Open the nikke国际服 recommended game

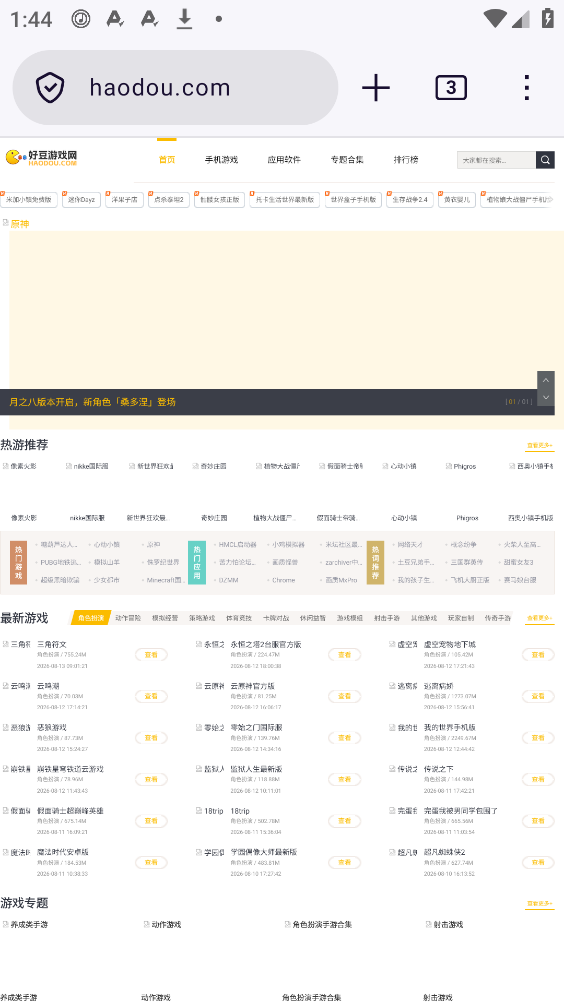[87, 518]
